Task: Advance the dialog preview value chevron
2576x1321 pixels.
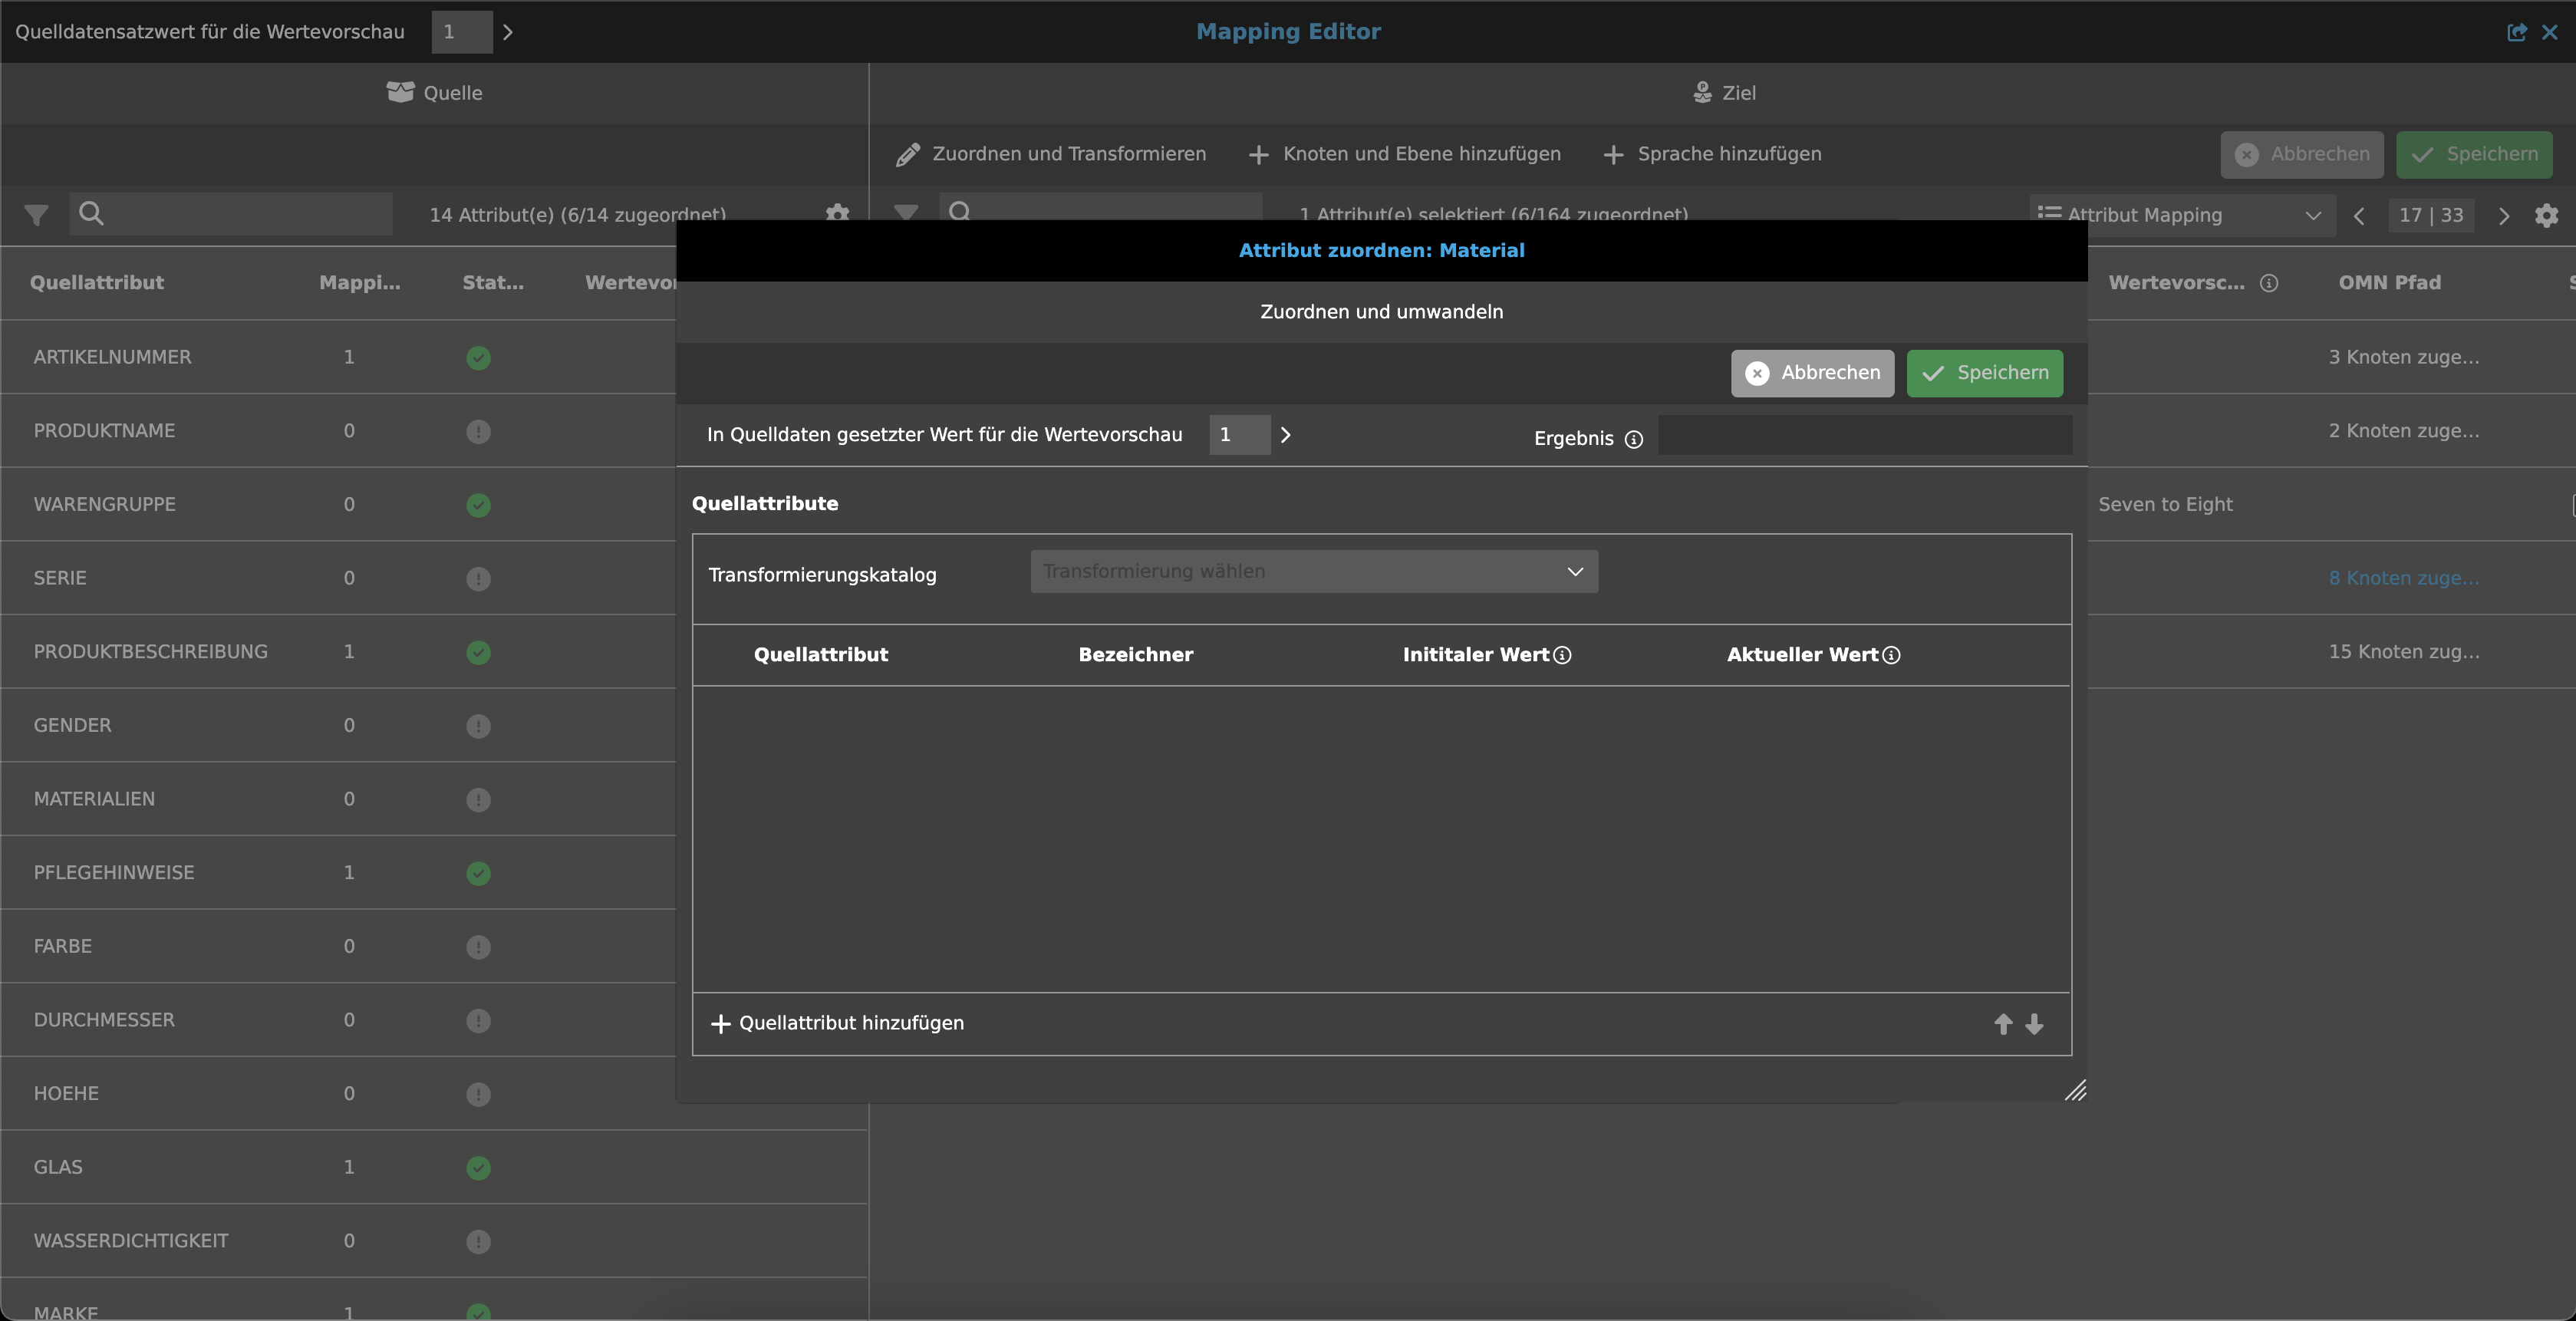Action: point(1286,435)
